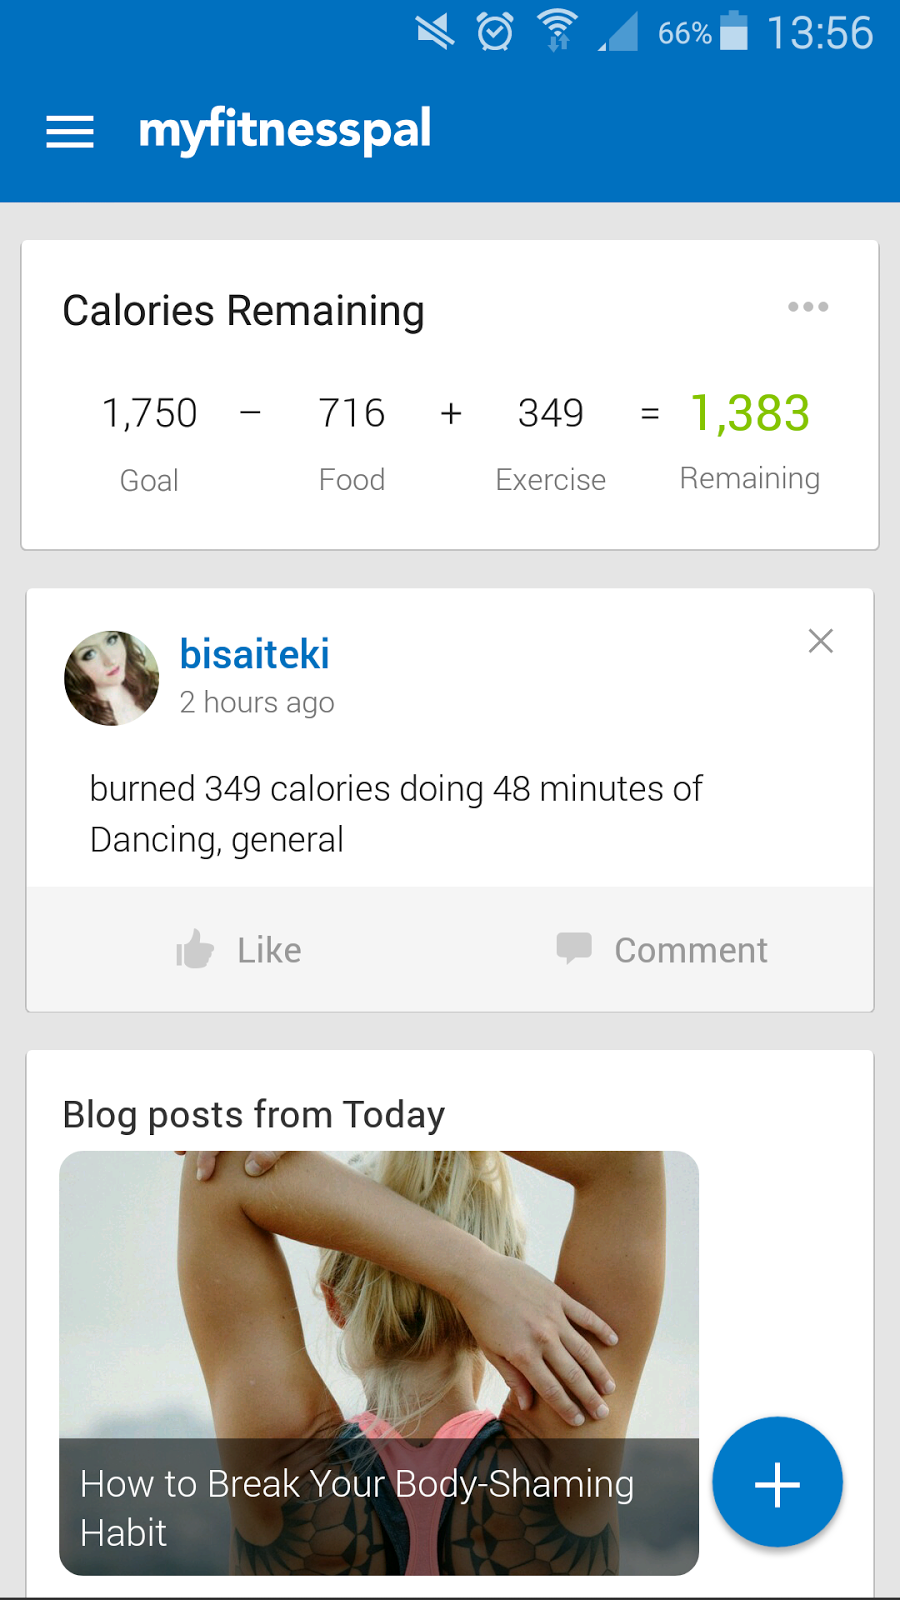Tap the myfitnesspal logo title
Viewport: 900px width, 1600px height.
click(x=285, y=131)
